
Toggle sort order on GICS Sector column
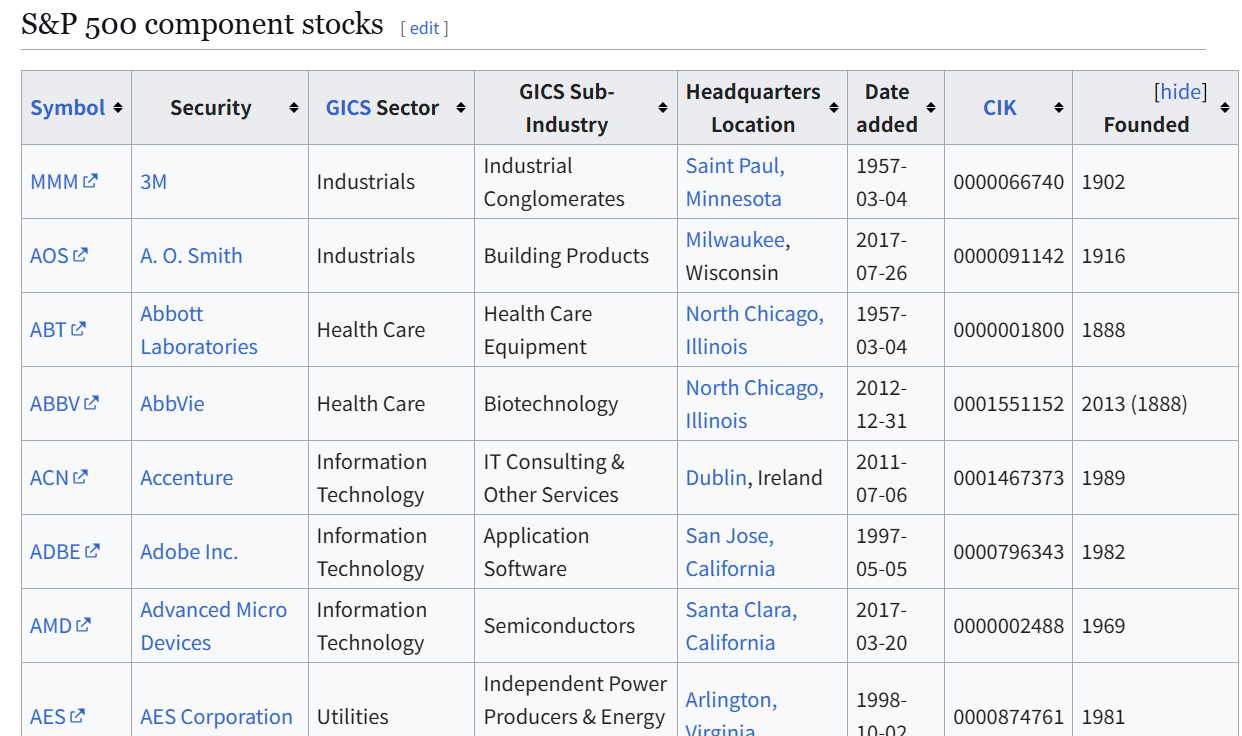(461, 108)
